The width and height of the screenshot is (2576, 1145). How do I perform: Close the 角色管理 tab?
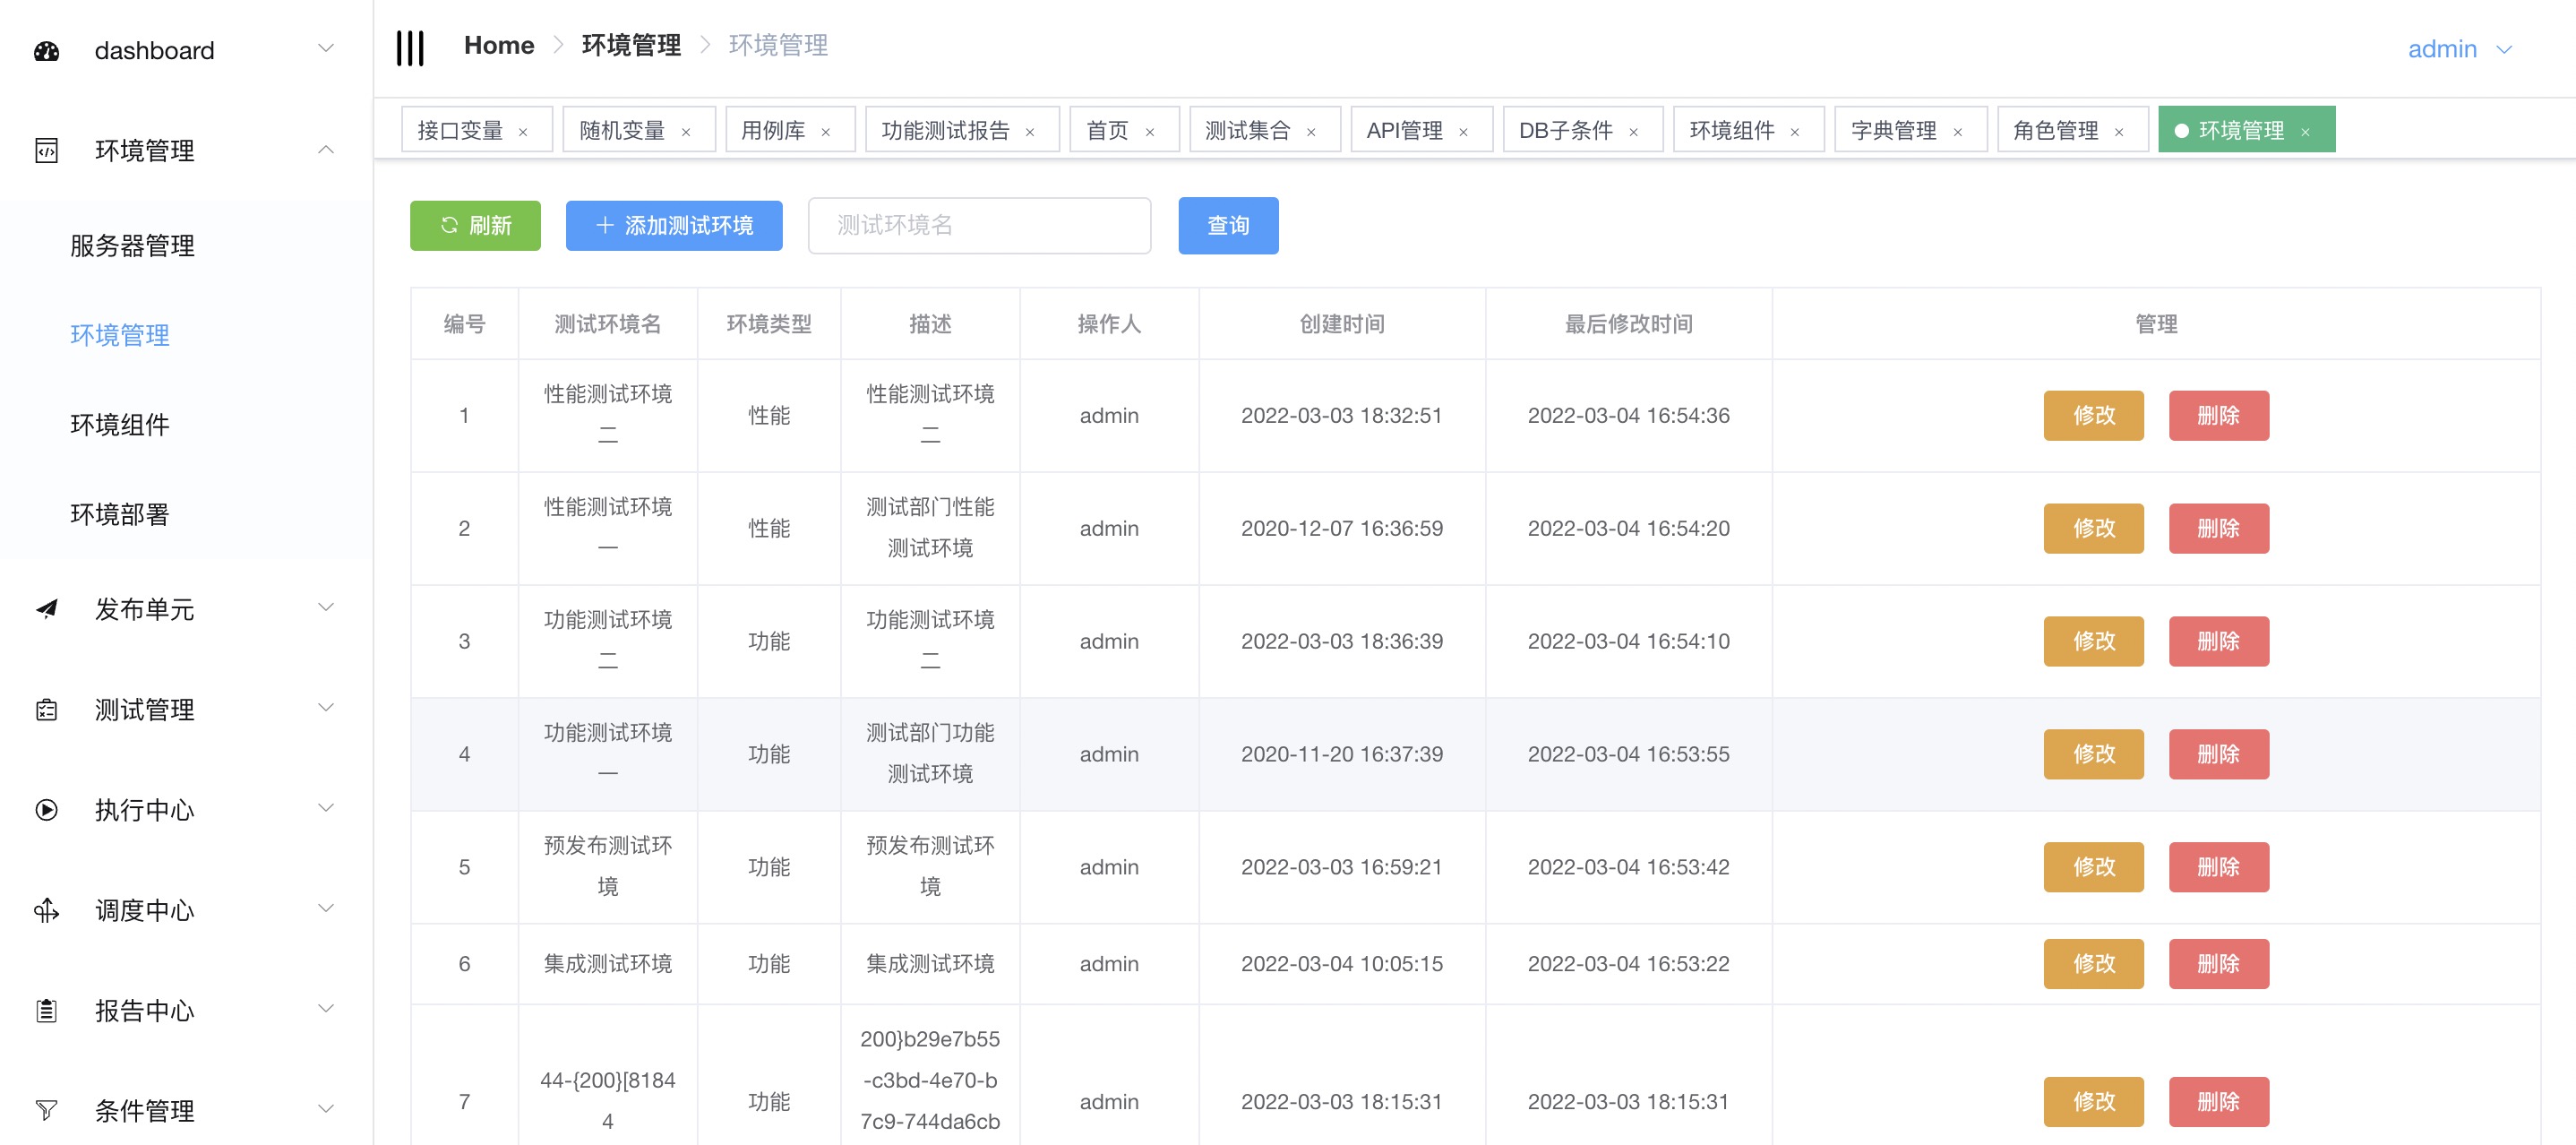(x=2119, y=132)
